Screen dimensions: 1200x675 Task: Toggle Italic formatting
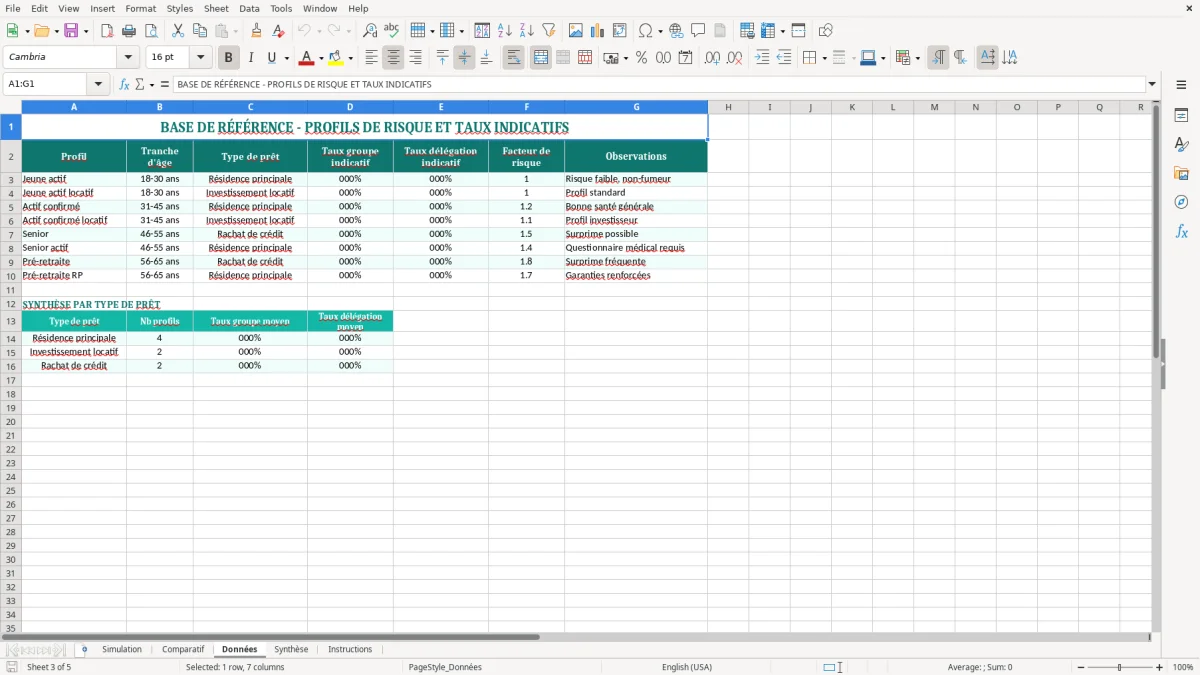[x=250, y=58]
